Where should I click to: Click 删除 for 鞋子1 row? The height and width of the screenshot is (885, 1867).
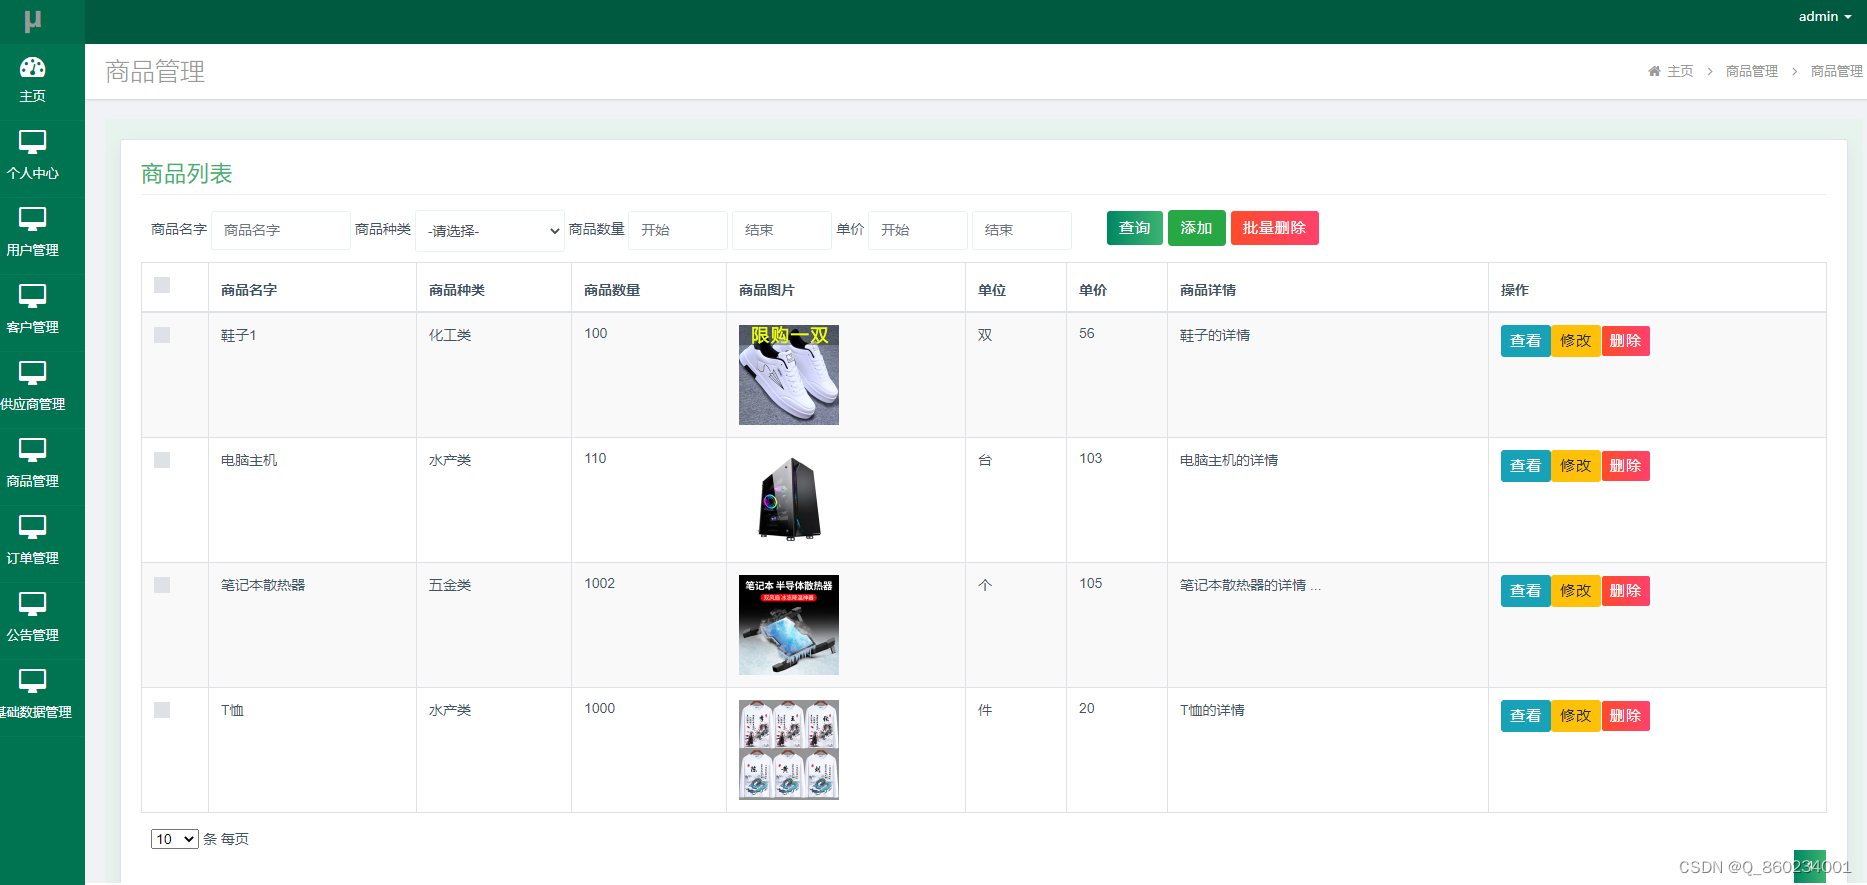point(1626,341)
